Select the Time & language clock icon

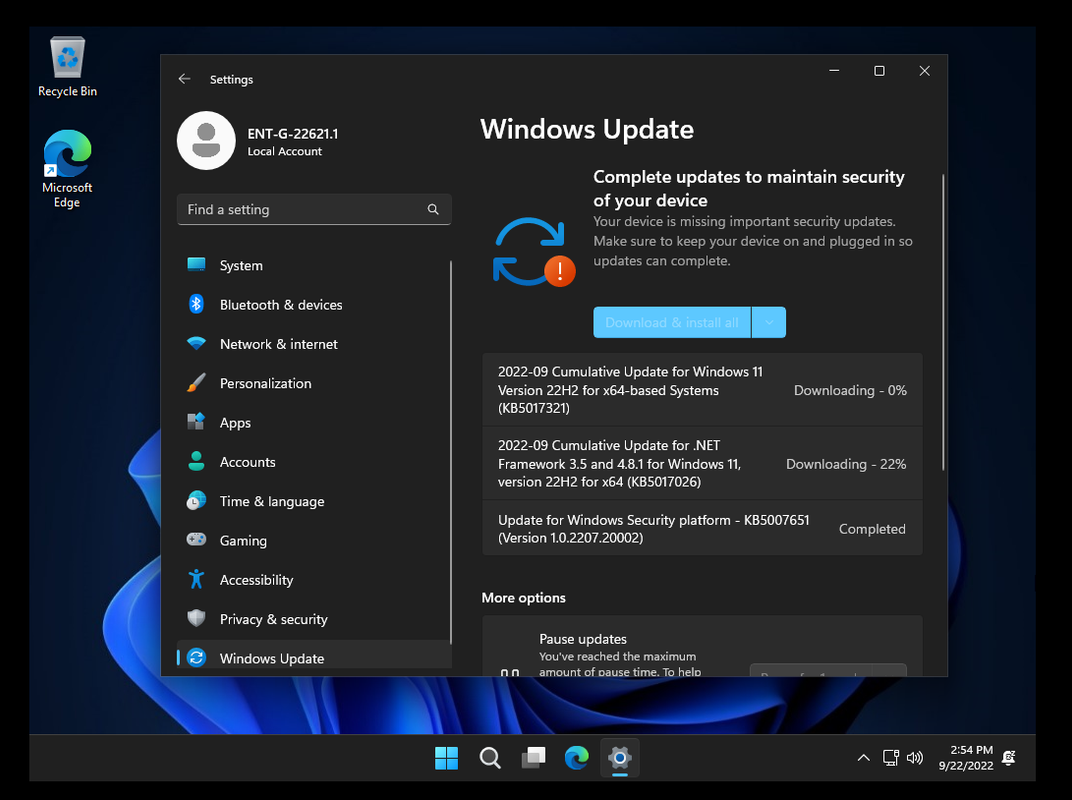tap(196, 501)
